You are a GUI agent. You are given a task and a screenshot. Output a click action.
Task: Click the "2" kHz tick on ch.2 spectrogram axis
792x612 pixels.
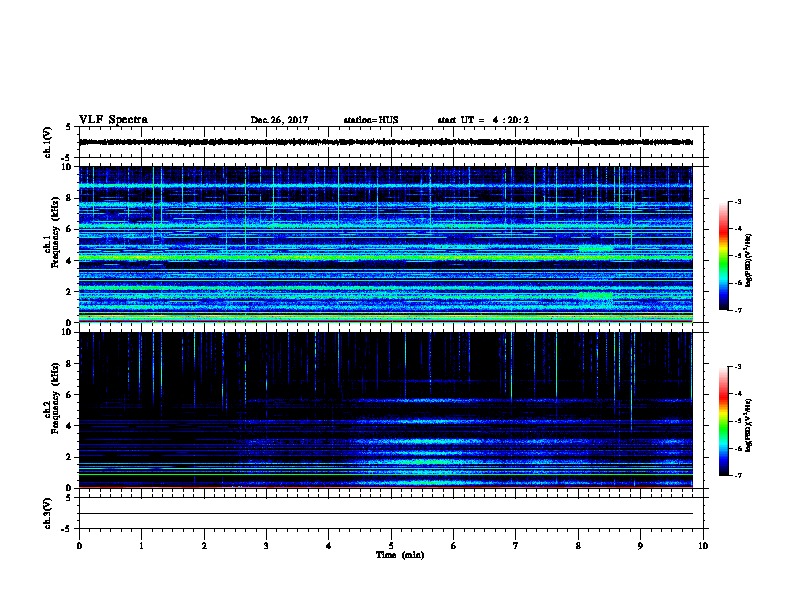[70, 457]
